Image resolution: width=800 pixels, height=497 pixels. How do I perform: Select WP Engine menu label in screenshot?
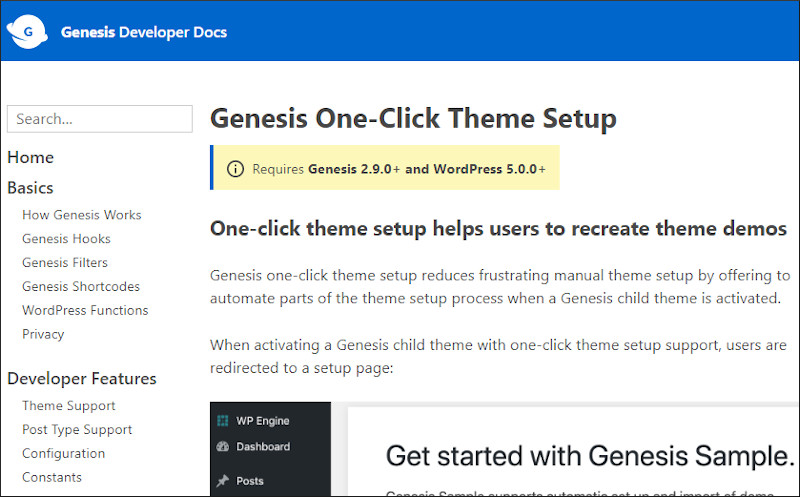[263, 421]
